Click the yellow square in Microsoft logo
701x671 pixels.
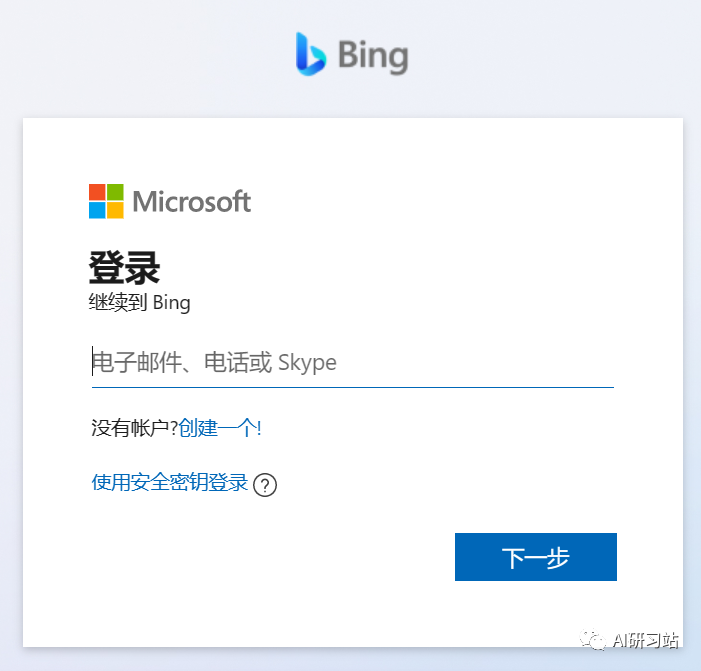click(x=115, y=211)
